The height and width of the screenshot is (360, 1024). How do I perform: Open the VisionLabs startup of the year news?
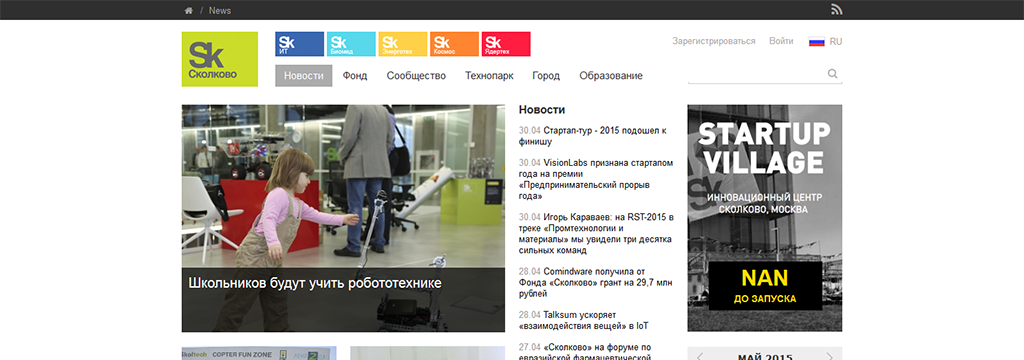(x=596, y=179)
